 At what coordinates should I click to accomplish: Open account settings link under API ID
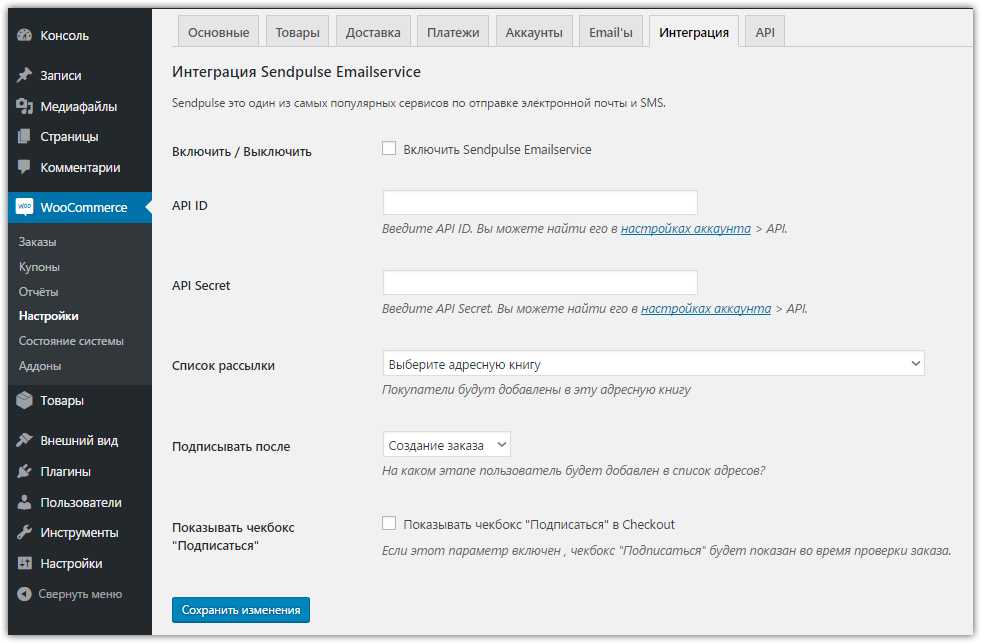[x=685, y=229]
